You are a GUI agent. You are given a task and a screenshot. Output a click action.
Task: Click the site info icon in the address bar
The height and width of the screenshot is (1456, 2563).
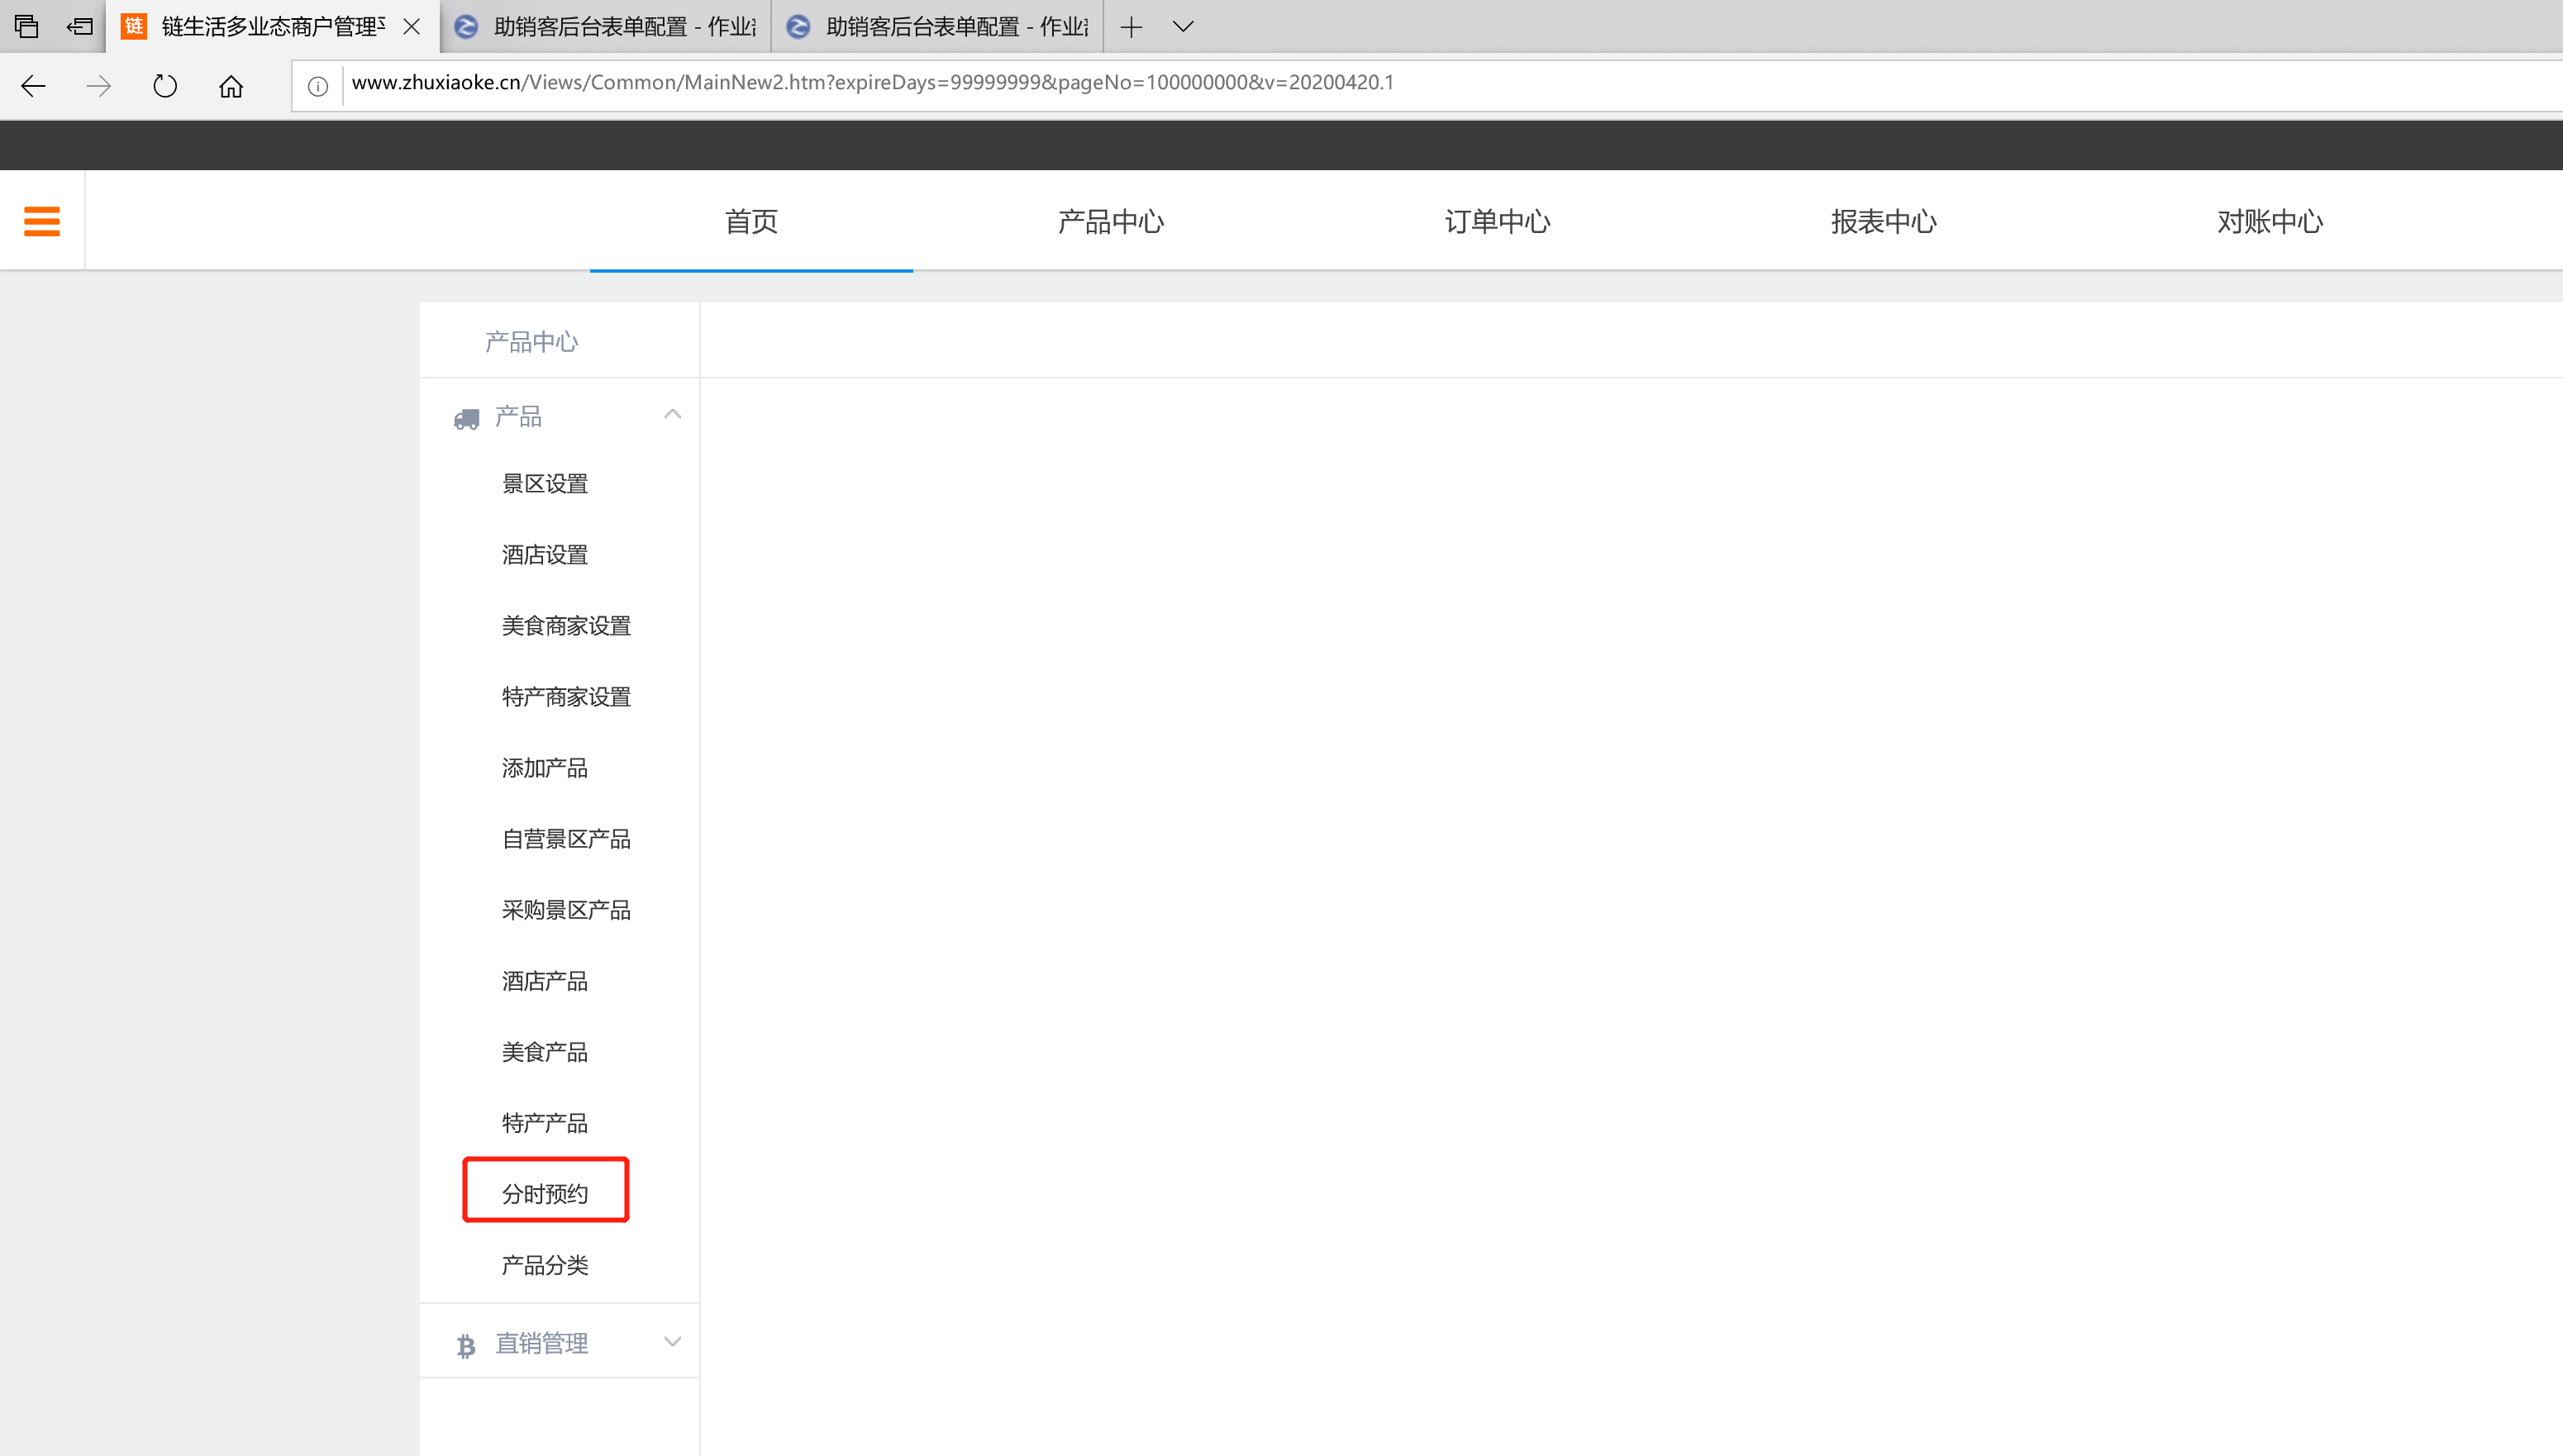(318, 86)
